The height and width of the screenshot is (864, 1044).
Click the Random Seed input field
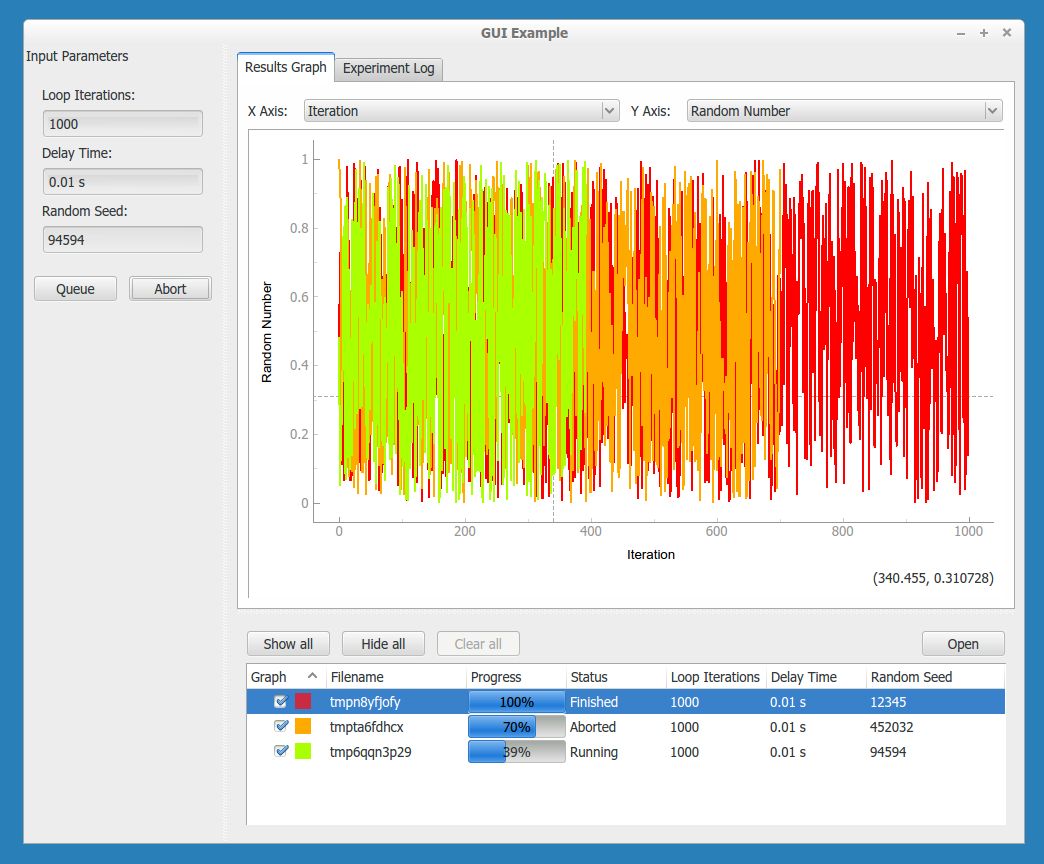tap(122, 240)
